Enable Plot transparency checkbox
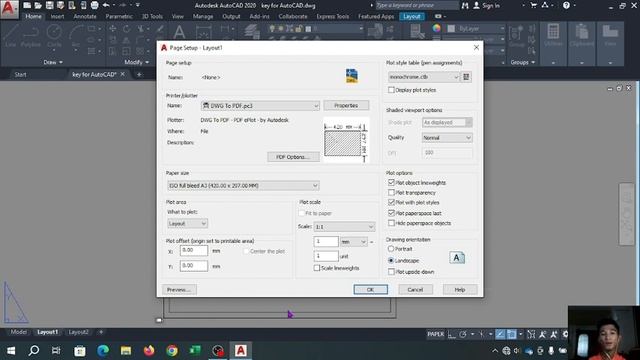Screen dimensions: 640x360 (391, 192)
